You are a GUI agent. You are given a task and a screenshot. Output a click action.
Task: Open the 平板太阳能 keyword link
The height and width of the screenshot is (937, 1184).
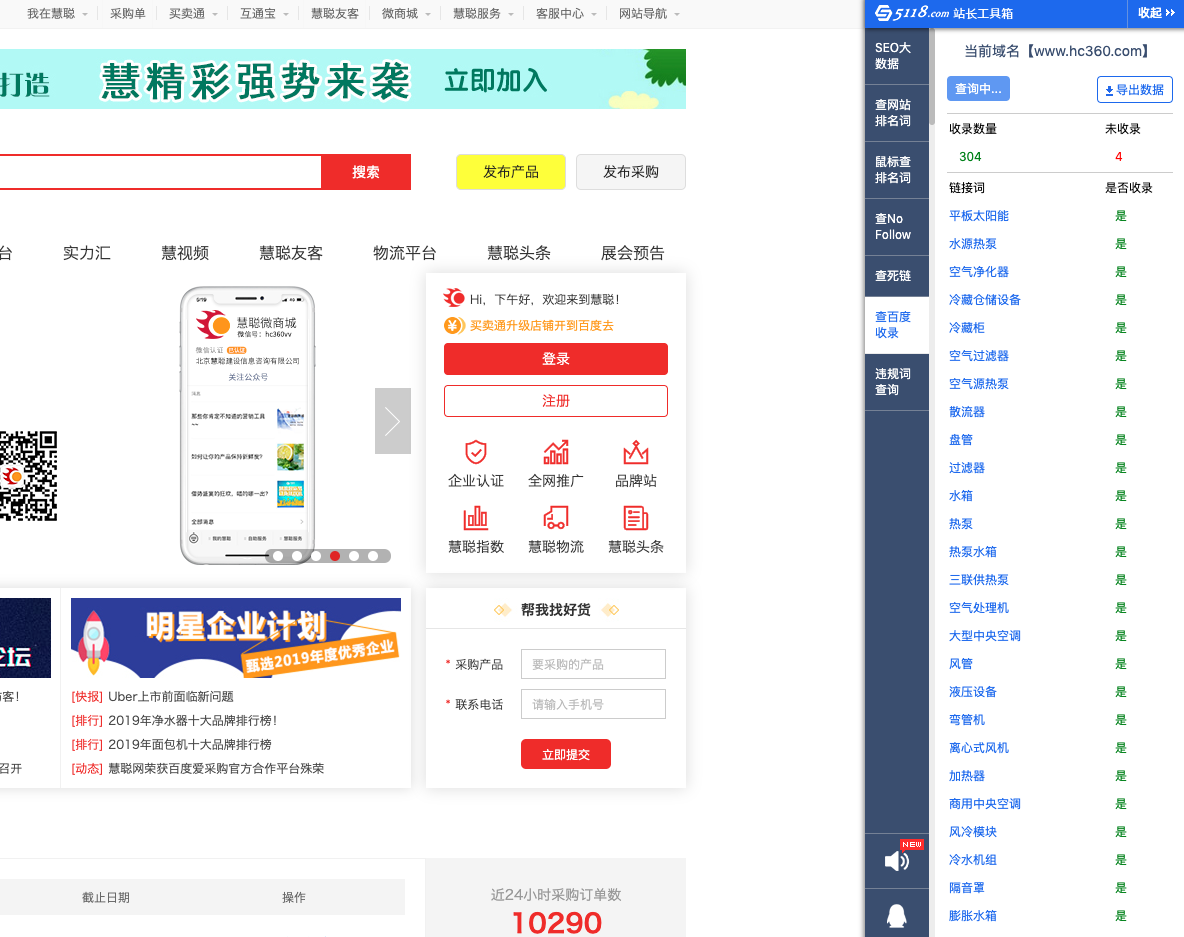979,216
